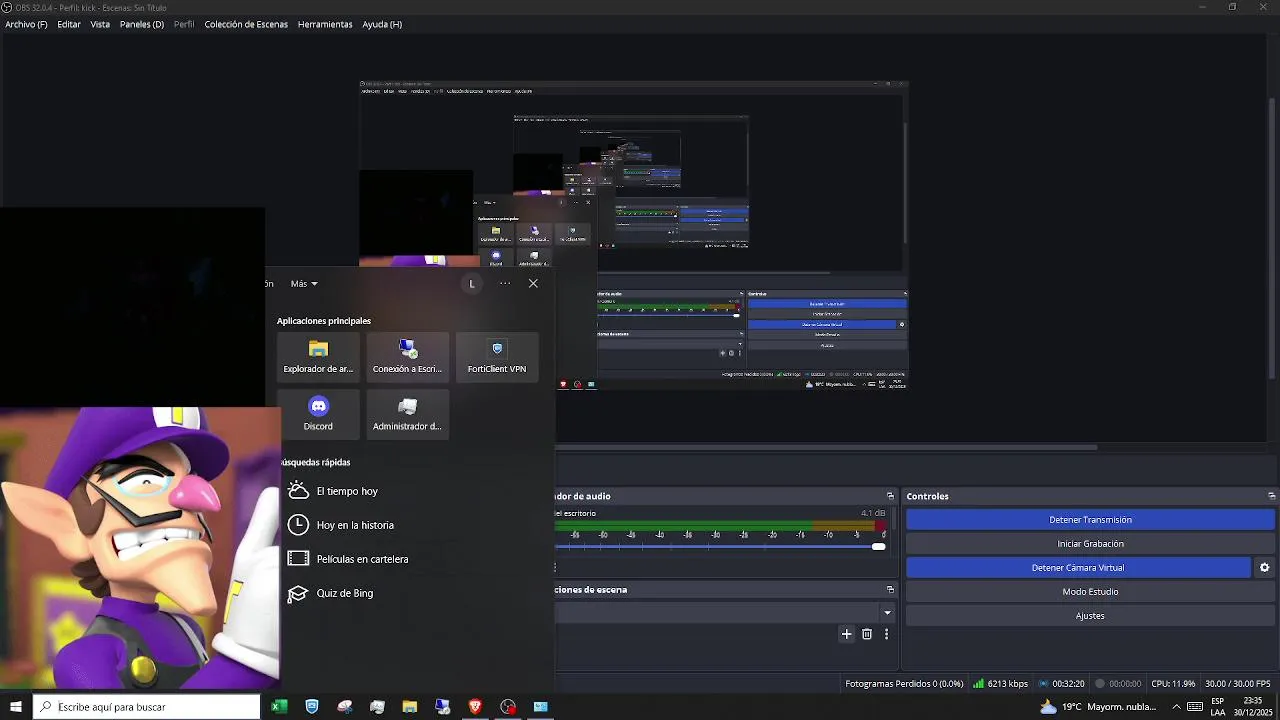Click the Fotogramas Perdidos status text
Viewport: 1280px width, 720px height.
tap(904, 684)
